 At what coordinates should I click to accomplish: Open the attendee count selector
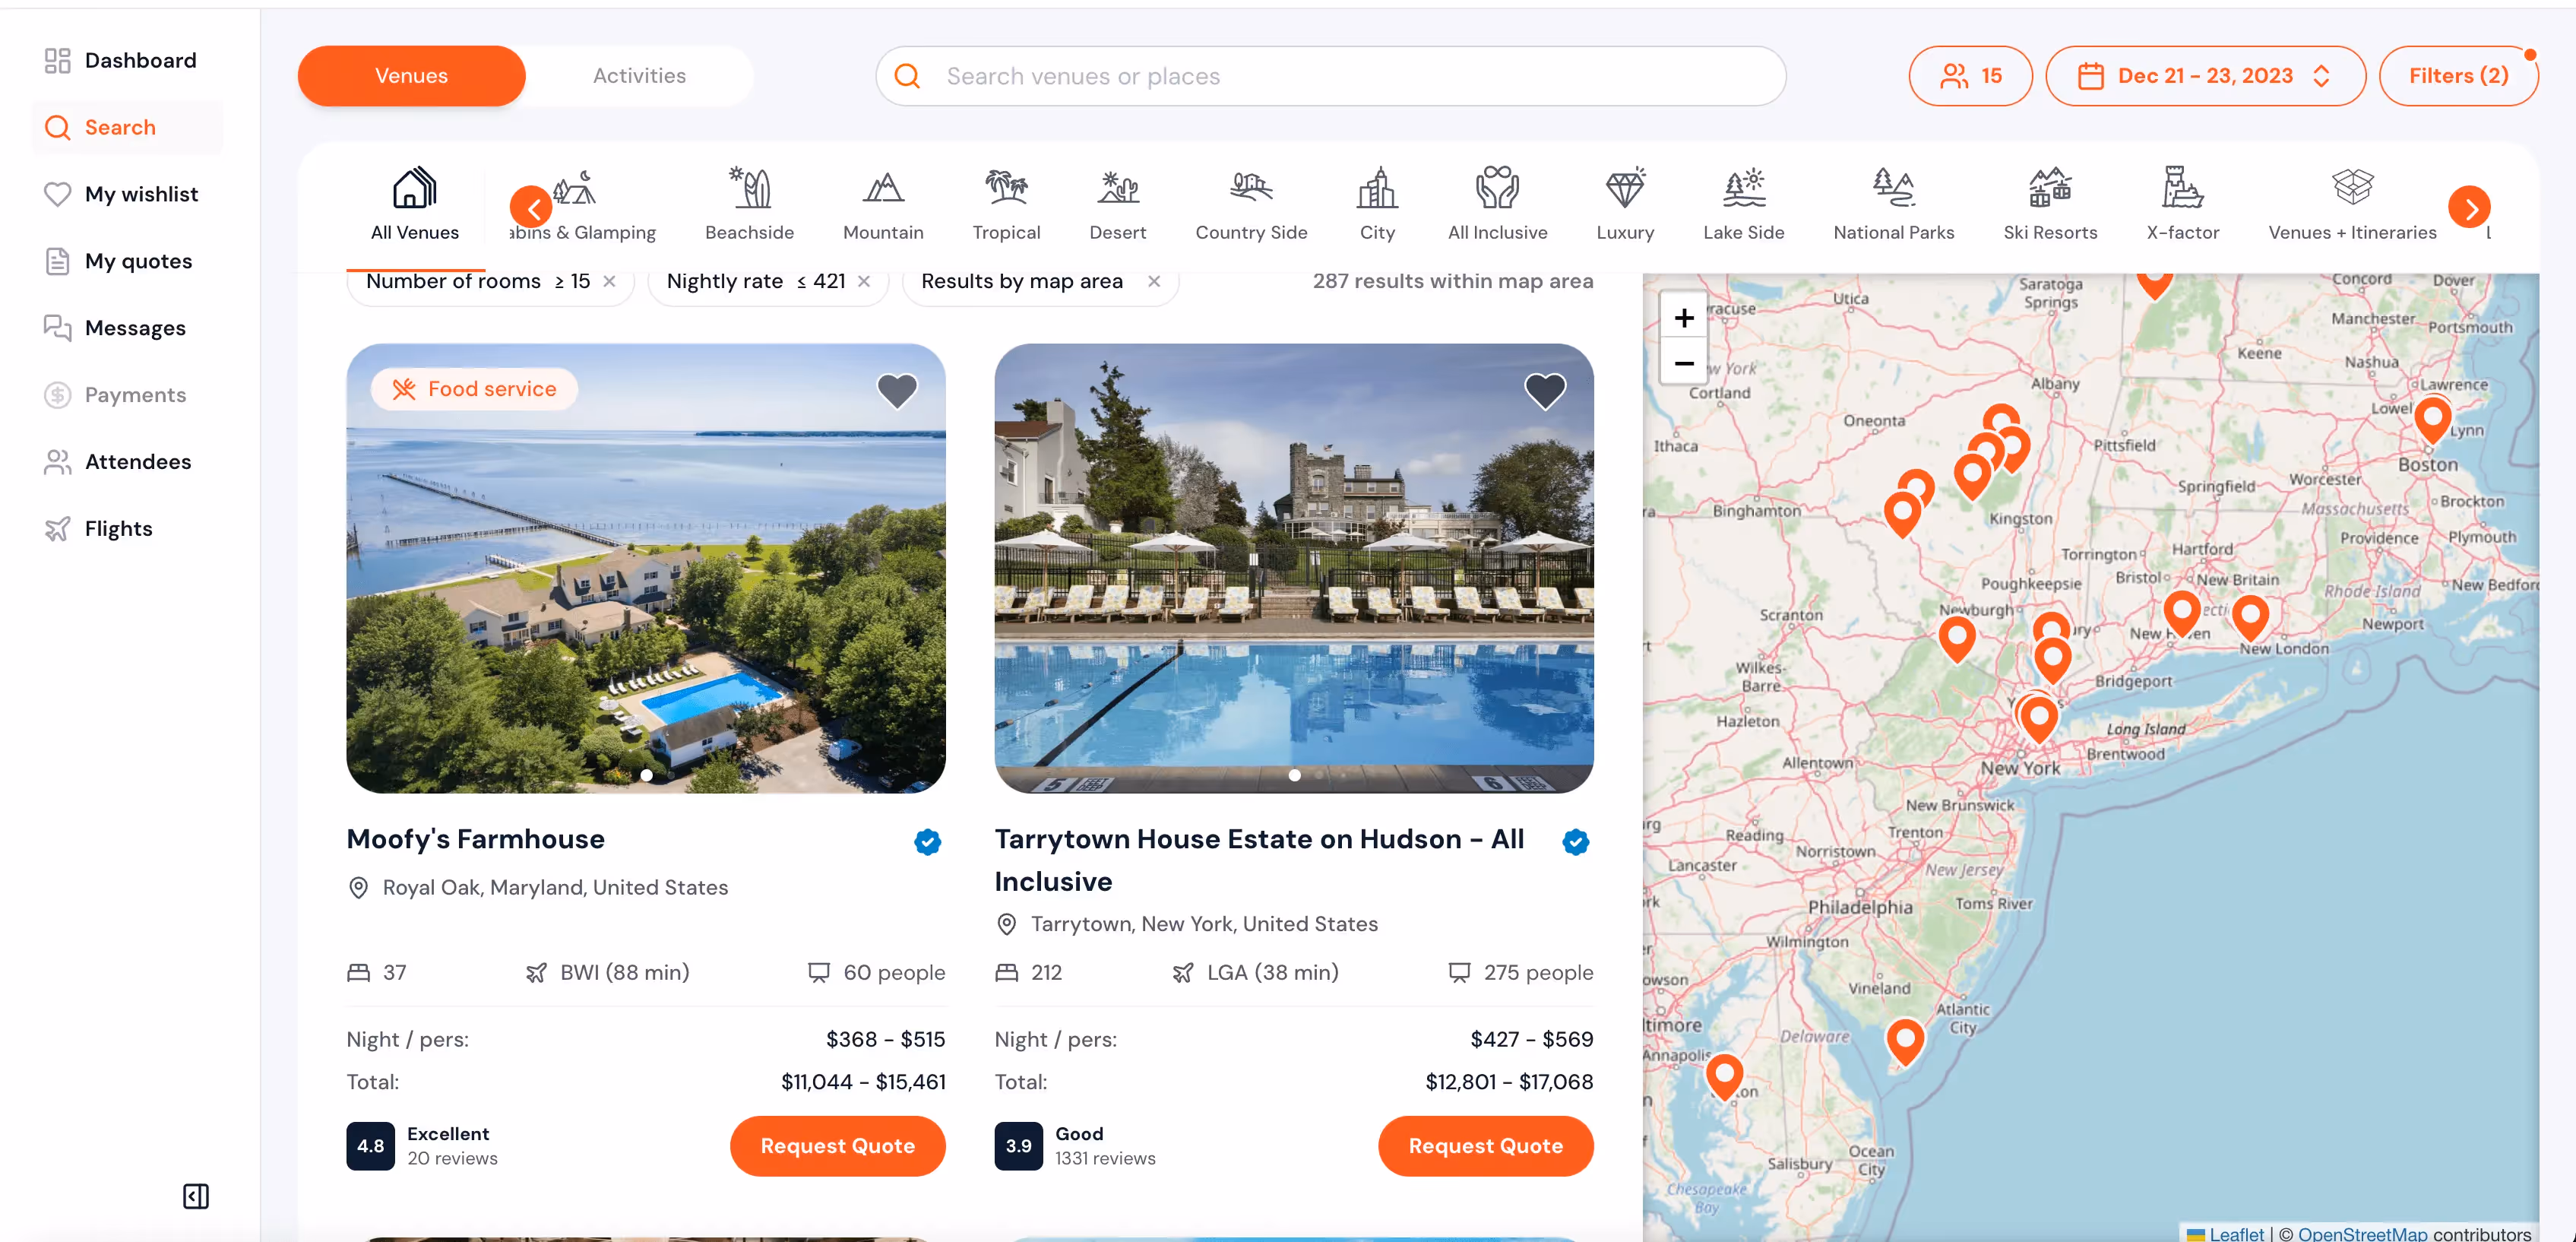pos(1969,76)
